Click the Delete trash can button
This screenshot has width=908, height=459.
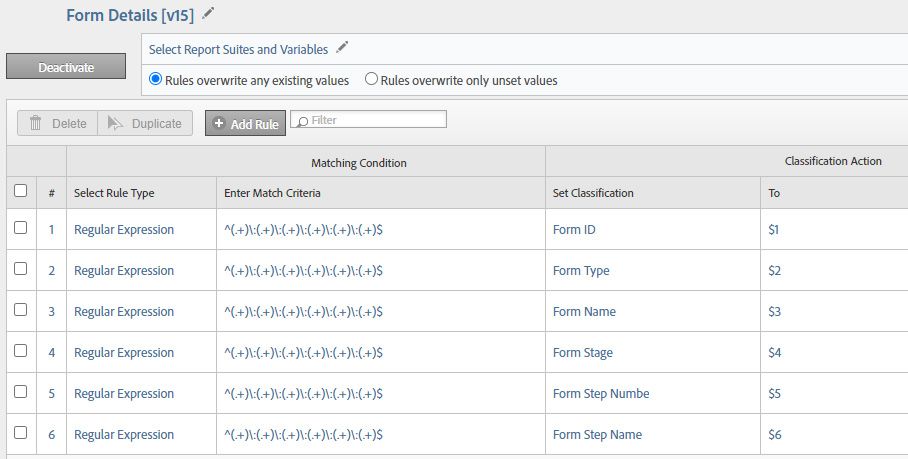point(57,123)
